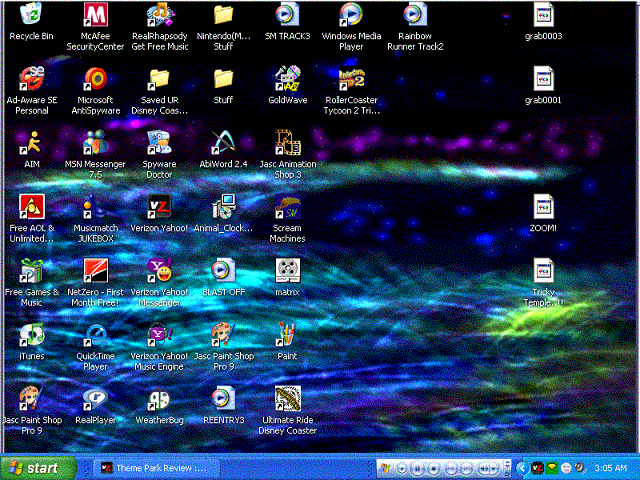Image resolution: width=640 pixels, height=480 pixels.
Task: Skip to next track in taskbar player
Action: [x=467, y=468]
